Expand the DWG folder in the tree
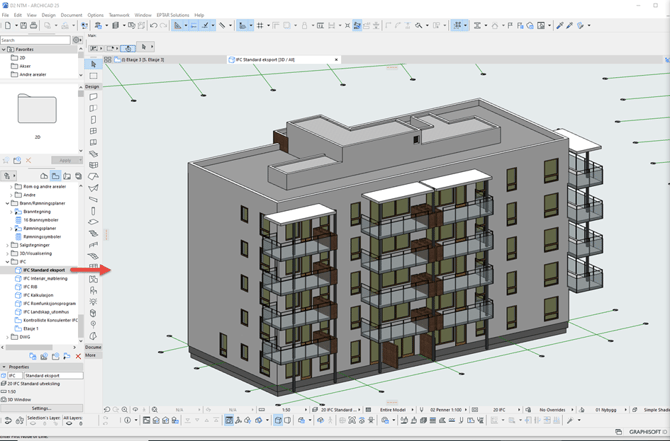The height and width of the screenshot is (441, 670). (x=8, y=337)
